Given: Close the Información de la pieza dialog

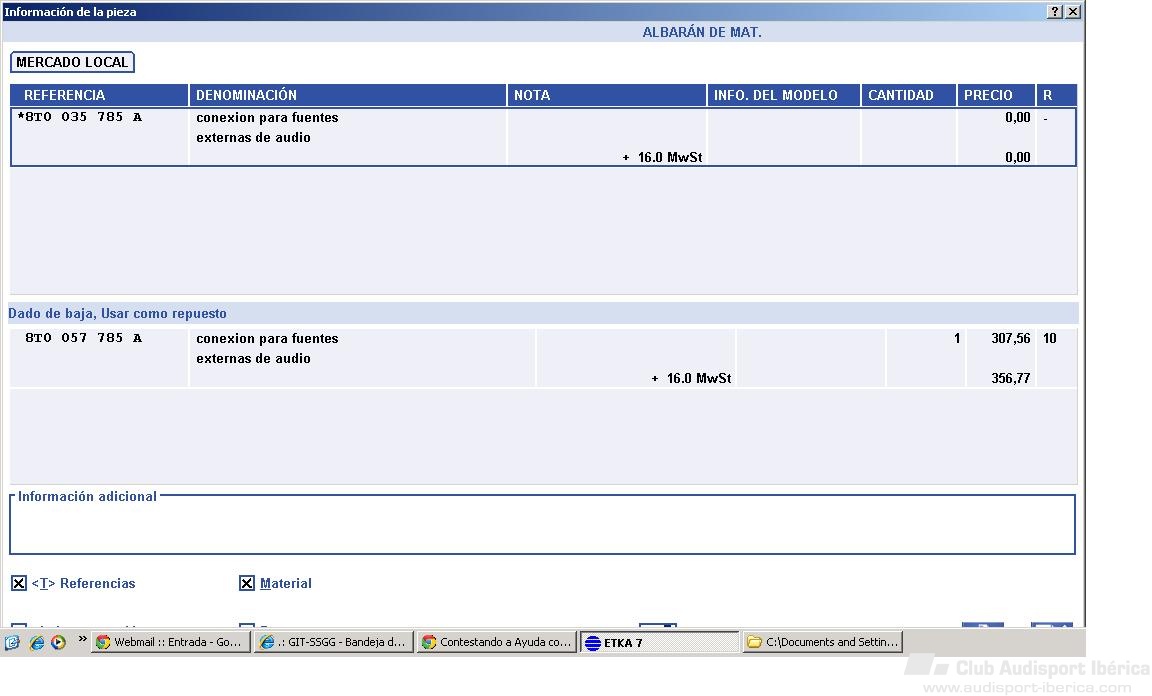Looking at the screenshot, I should pos(1073,12).
